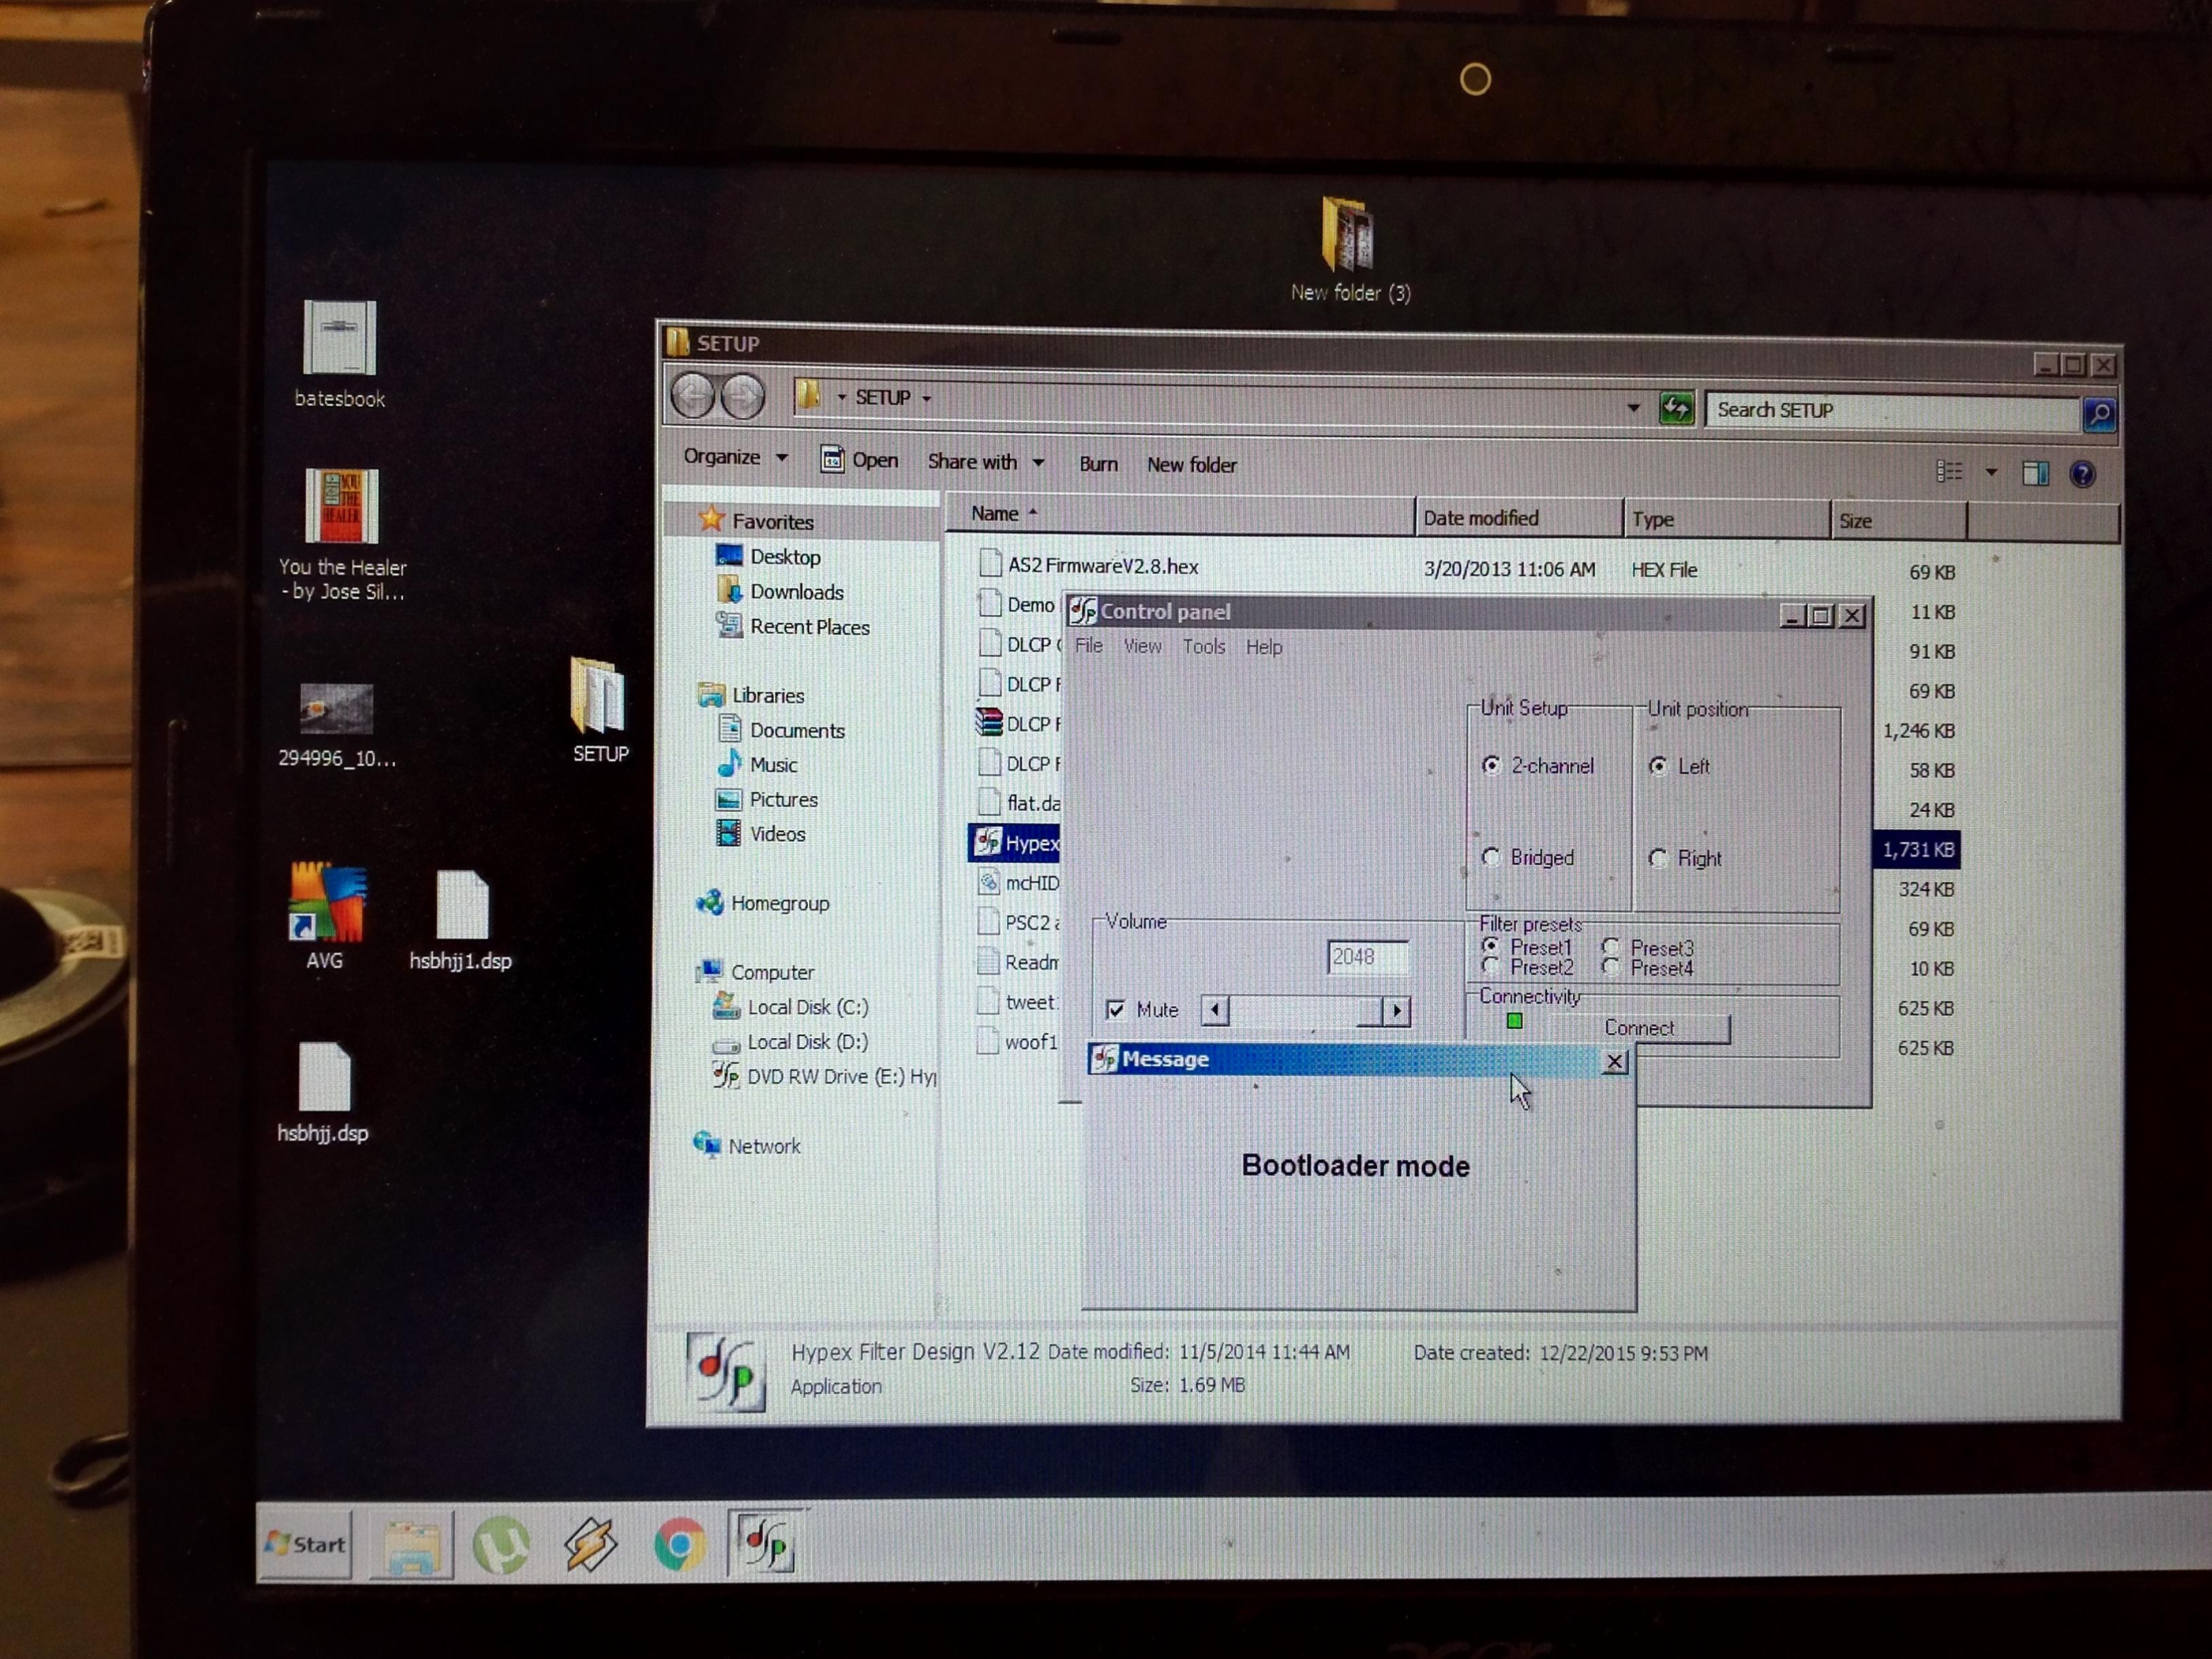
Task: Open the Organize dropdown
Action: pyautogui.click(x=735, y=457)
